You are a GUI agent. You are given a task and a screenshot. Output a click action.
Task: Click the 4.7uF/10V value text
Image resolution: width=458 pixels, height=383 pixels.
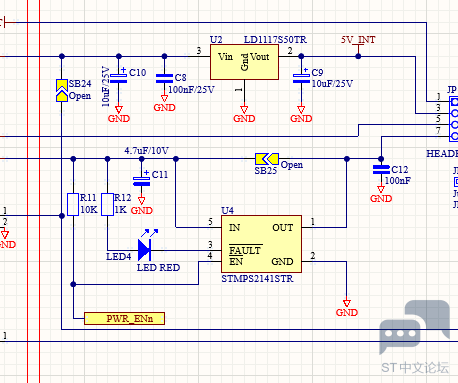(147, 151)
